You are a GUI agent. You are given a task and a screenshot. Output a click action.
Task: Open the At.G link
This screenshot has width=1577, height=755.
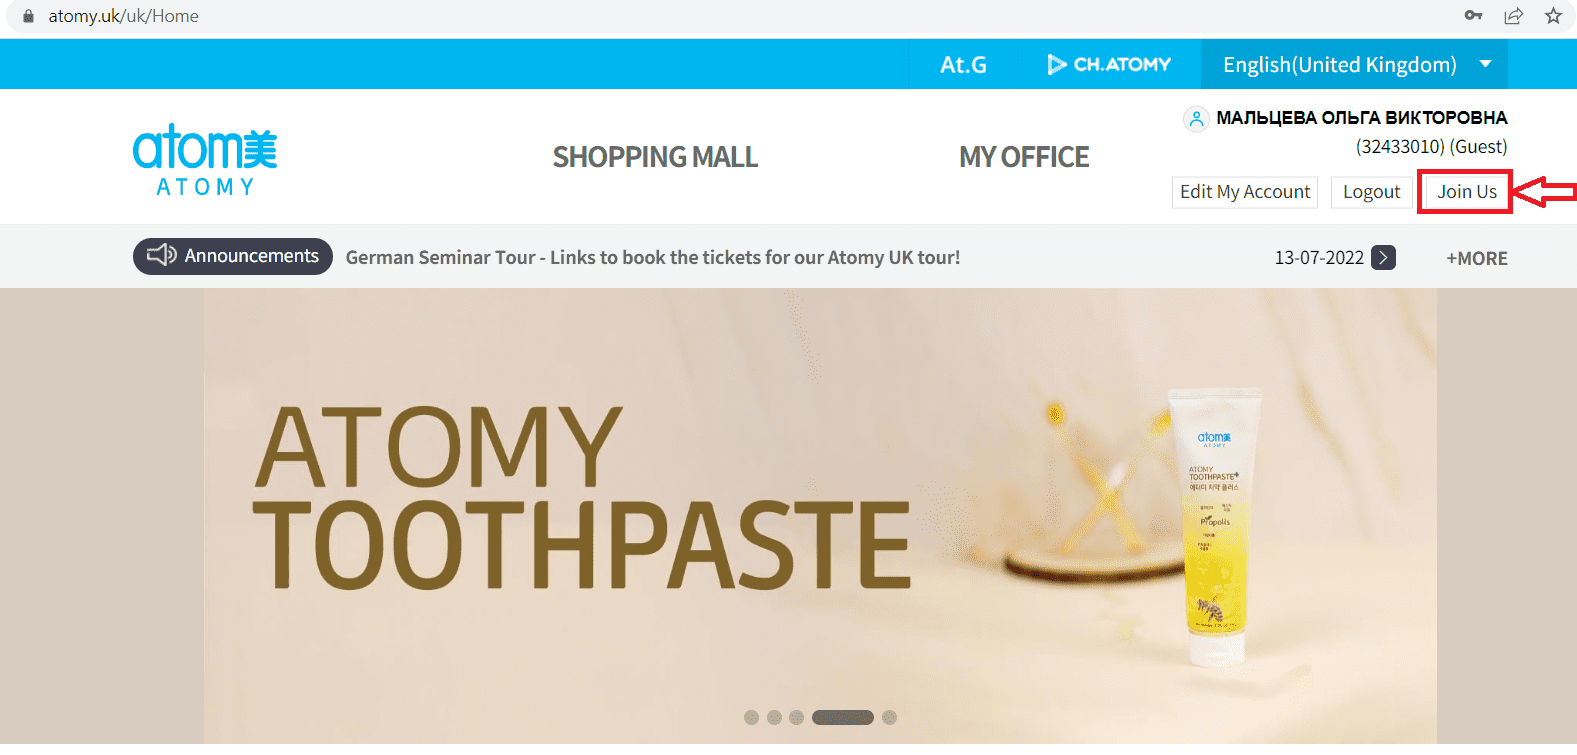[x=963, y=64]
